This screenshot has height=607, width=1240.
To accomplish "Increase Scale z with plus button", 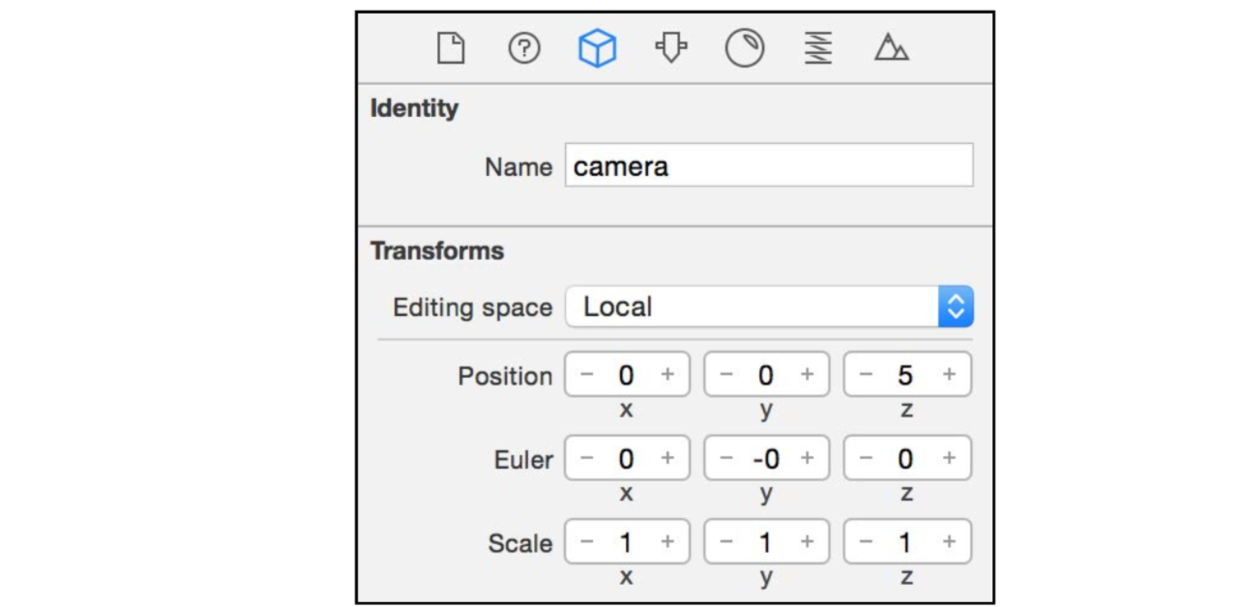I will click(x=948, y=542).
